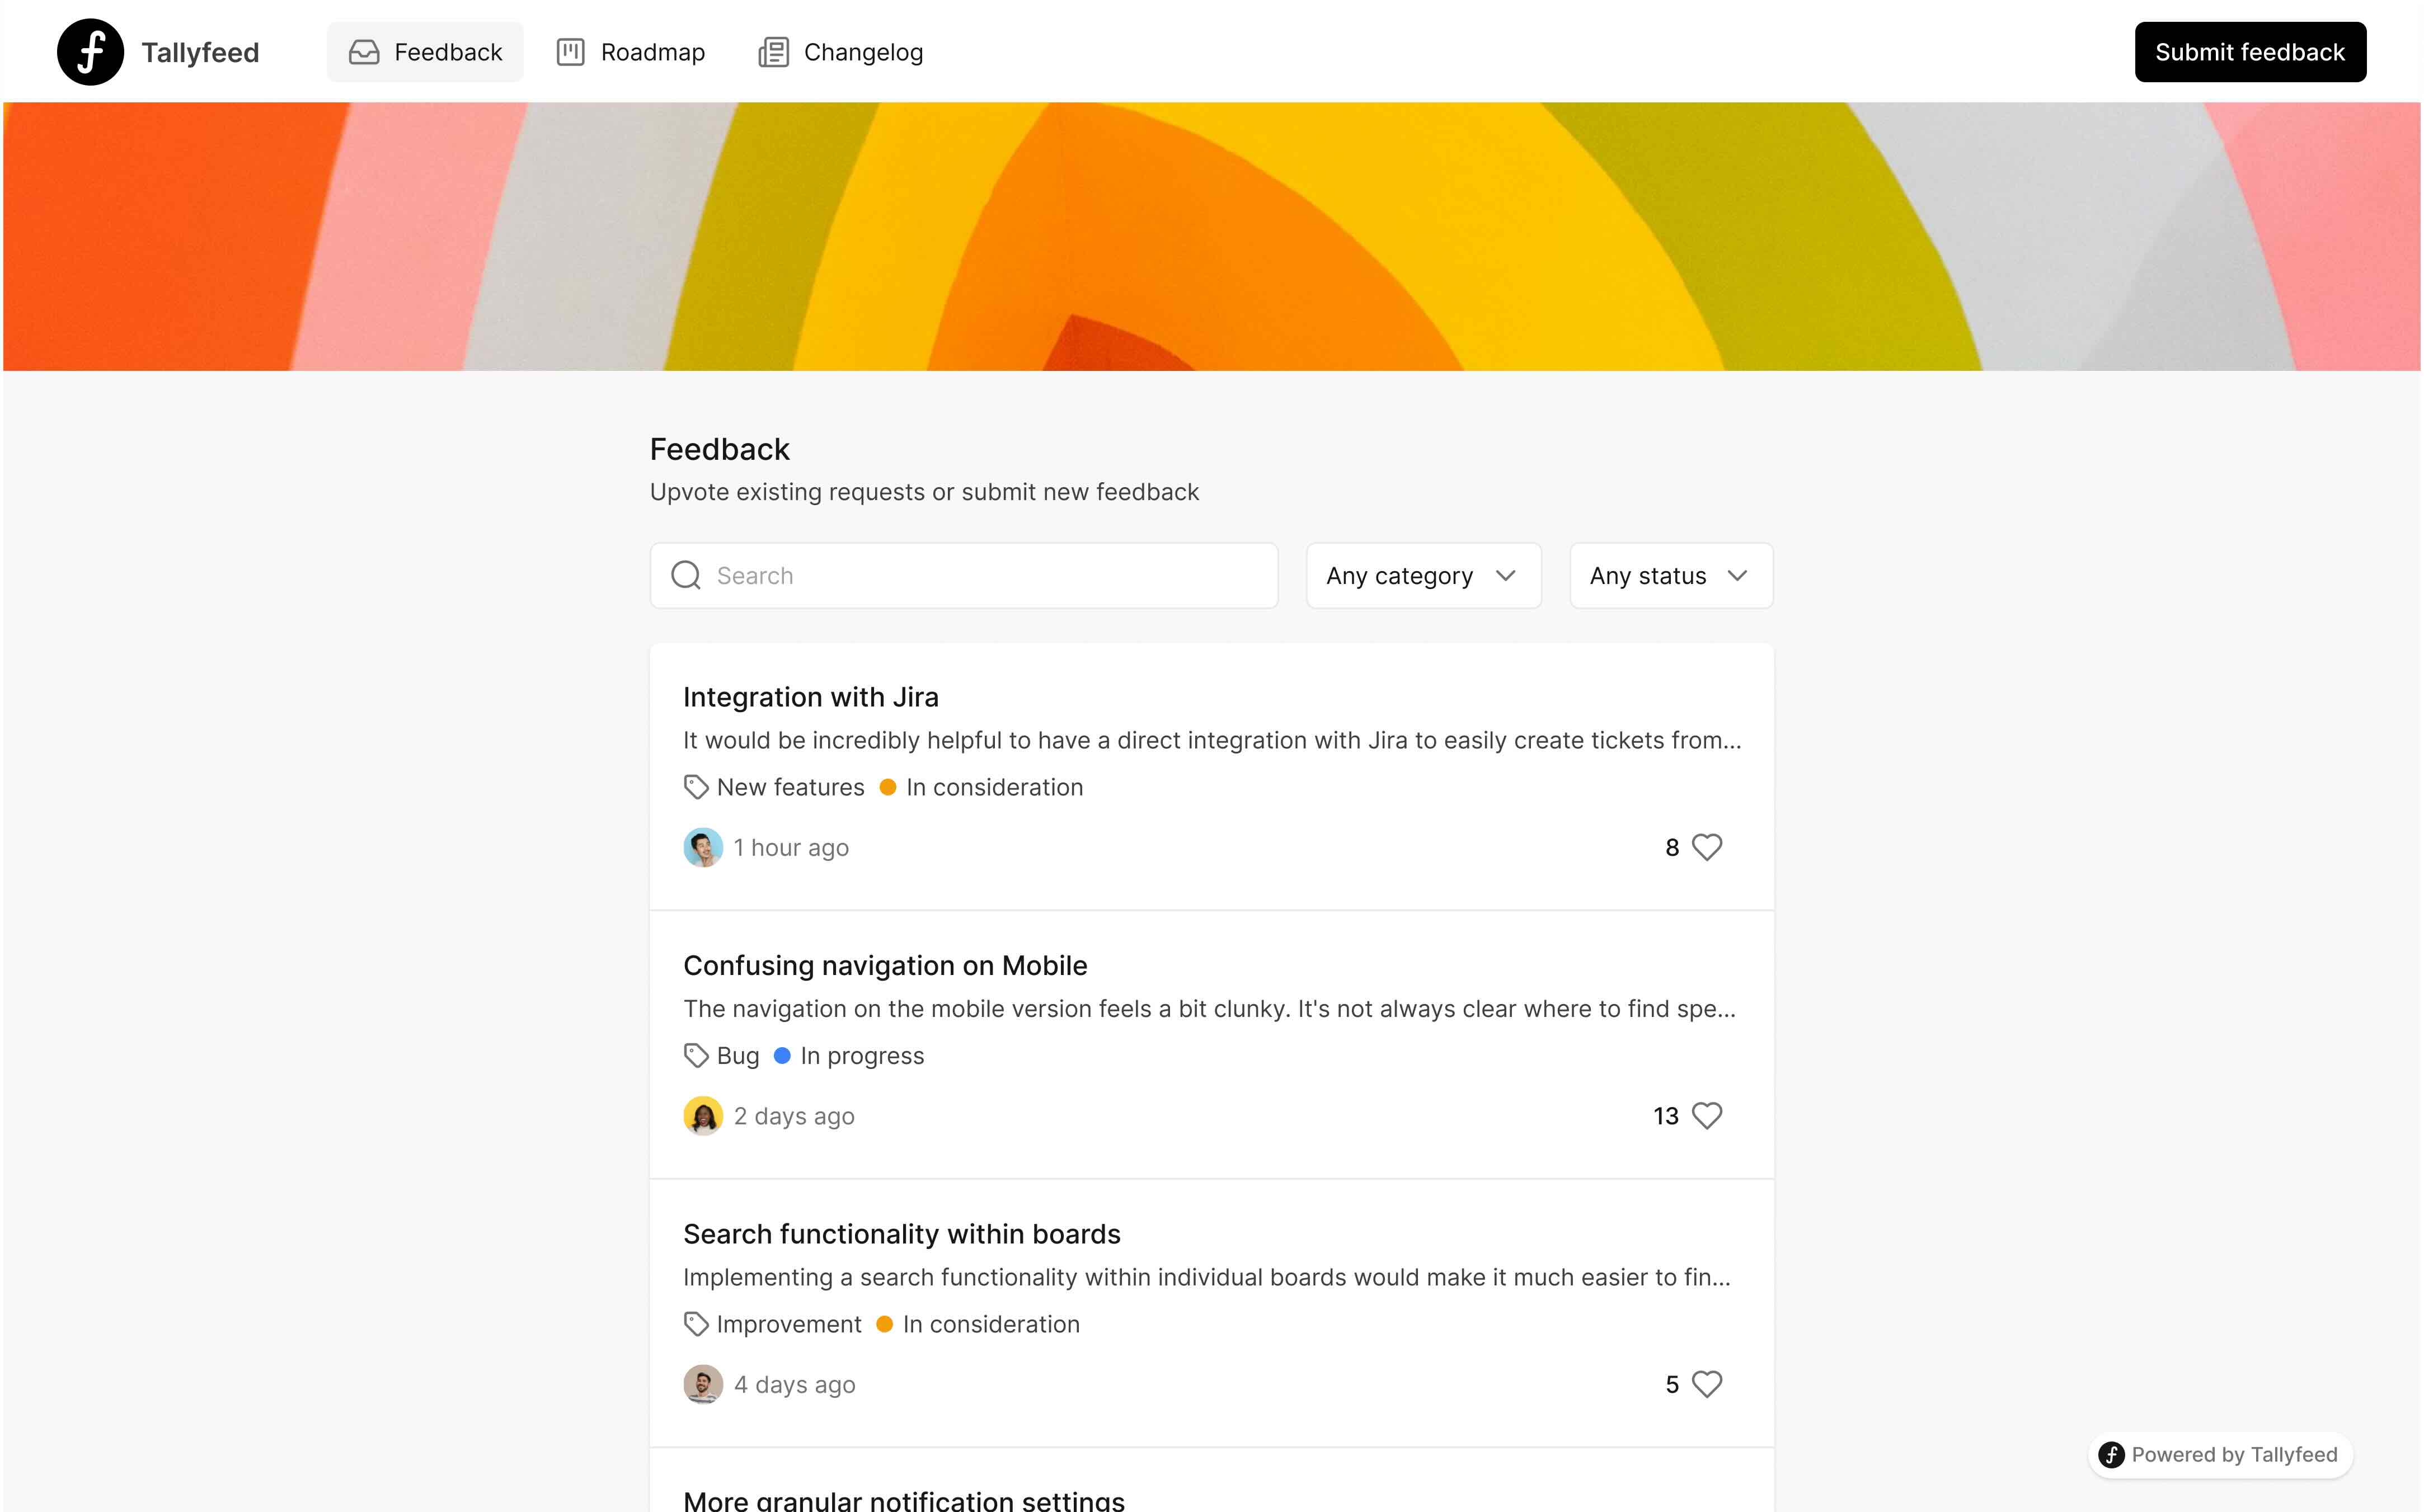This screenshot has height=1512, width=2424.
Task: Click the 1 hour ago timestamp
Action: click(x=791, y=847)
